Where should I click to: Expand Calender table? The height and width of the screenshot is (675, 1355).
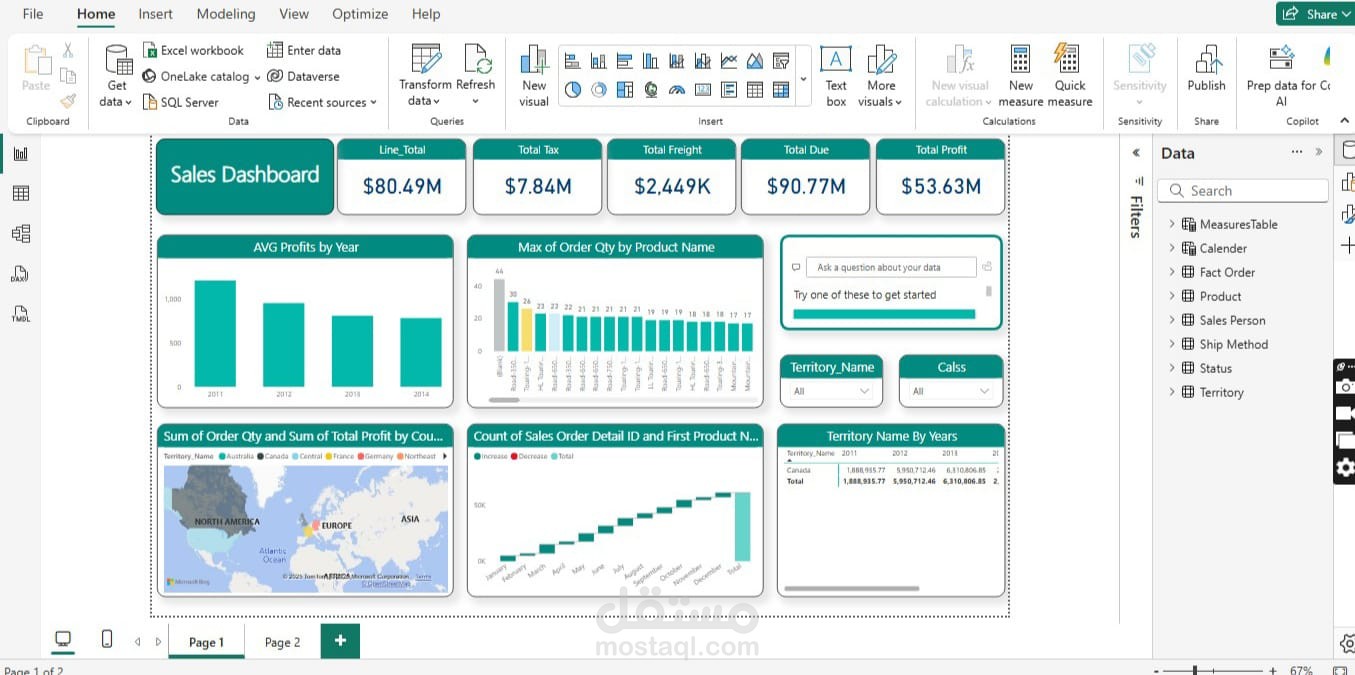tap(1172, 248)
